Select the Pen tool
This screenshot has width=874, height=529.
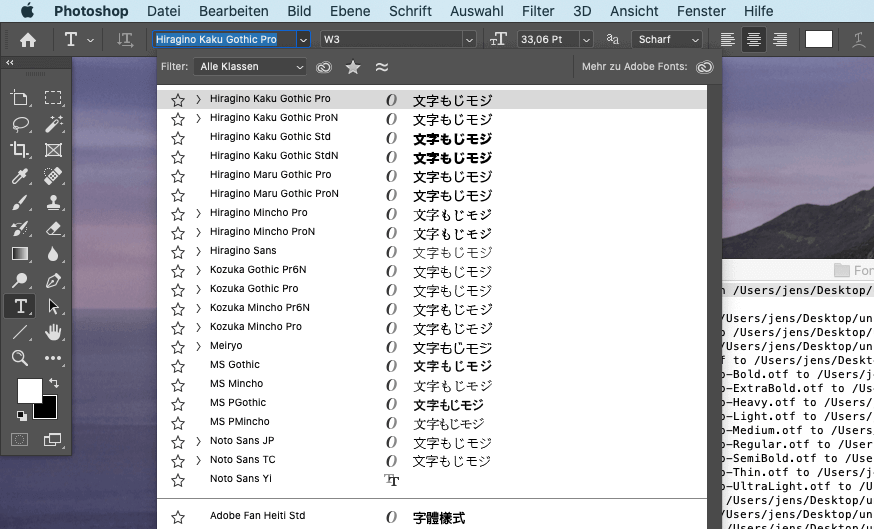(x=53, y=280)
